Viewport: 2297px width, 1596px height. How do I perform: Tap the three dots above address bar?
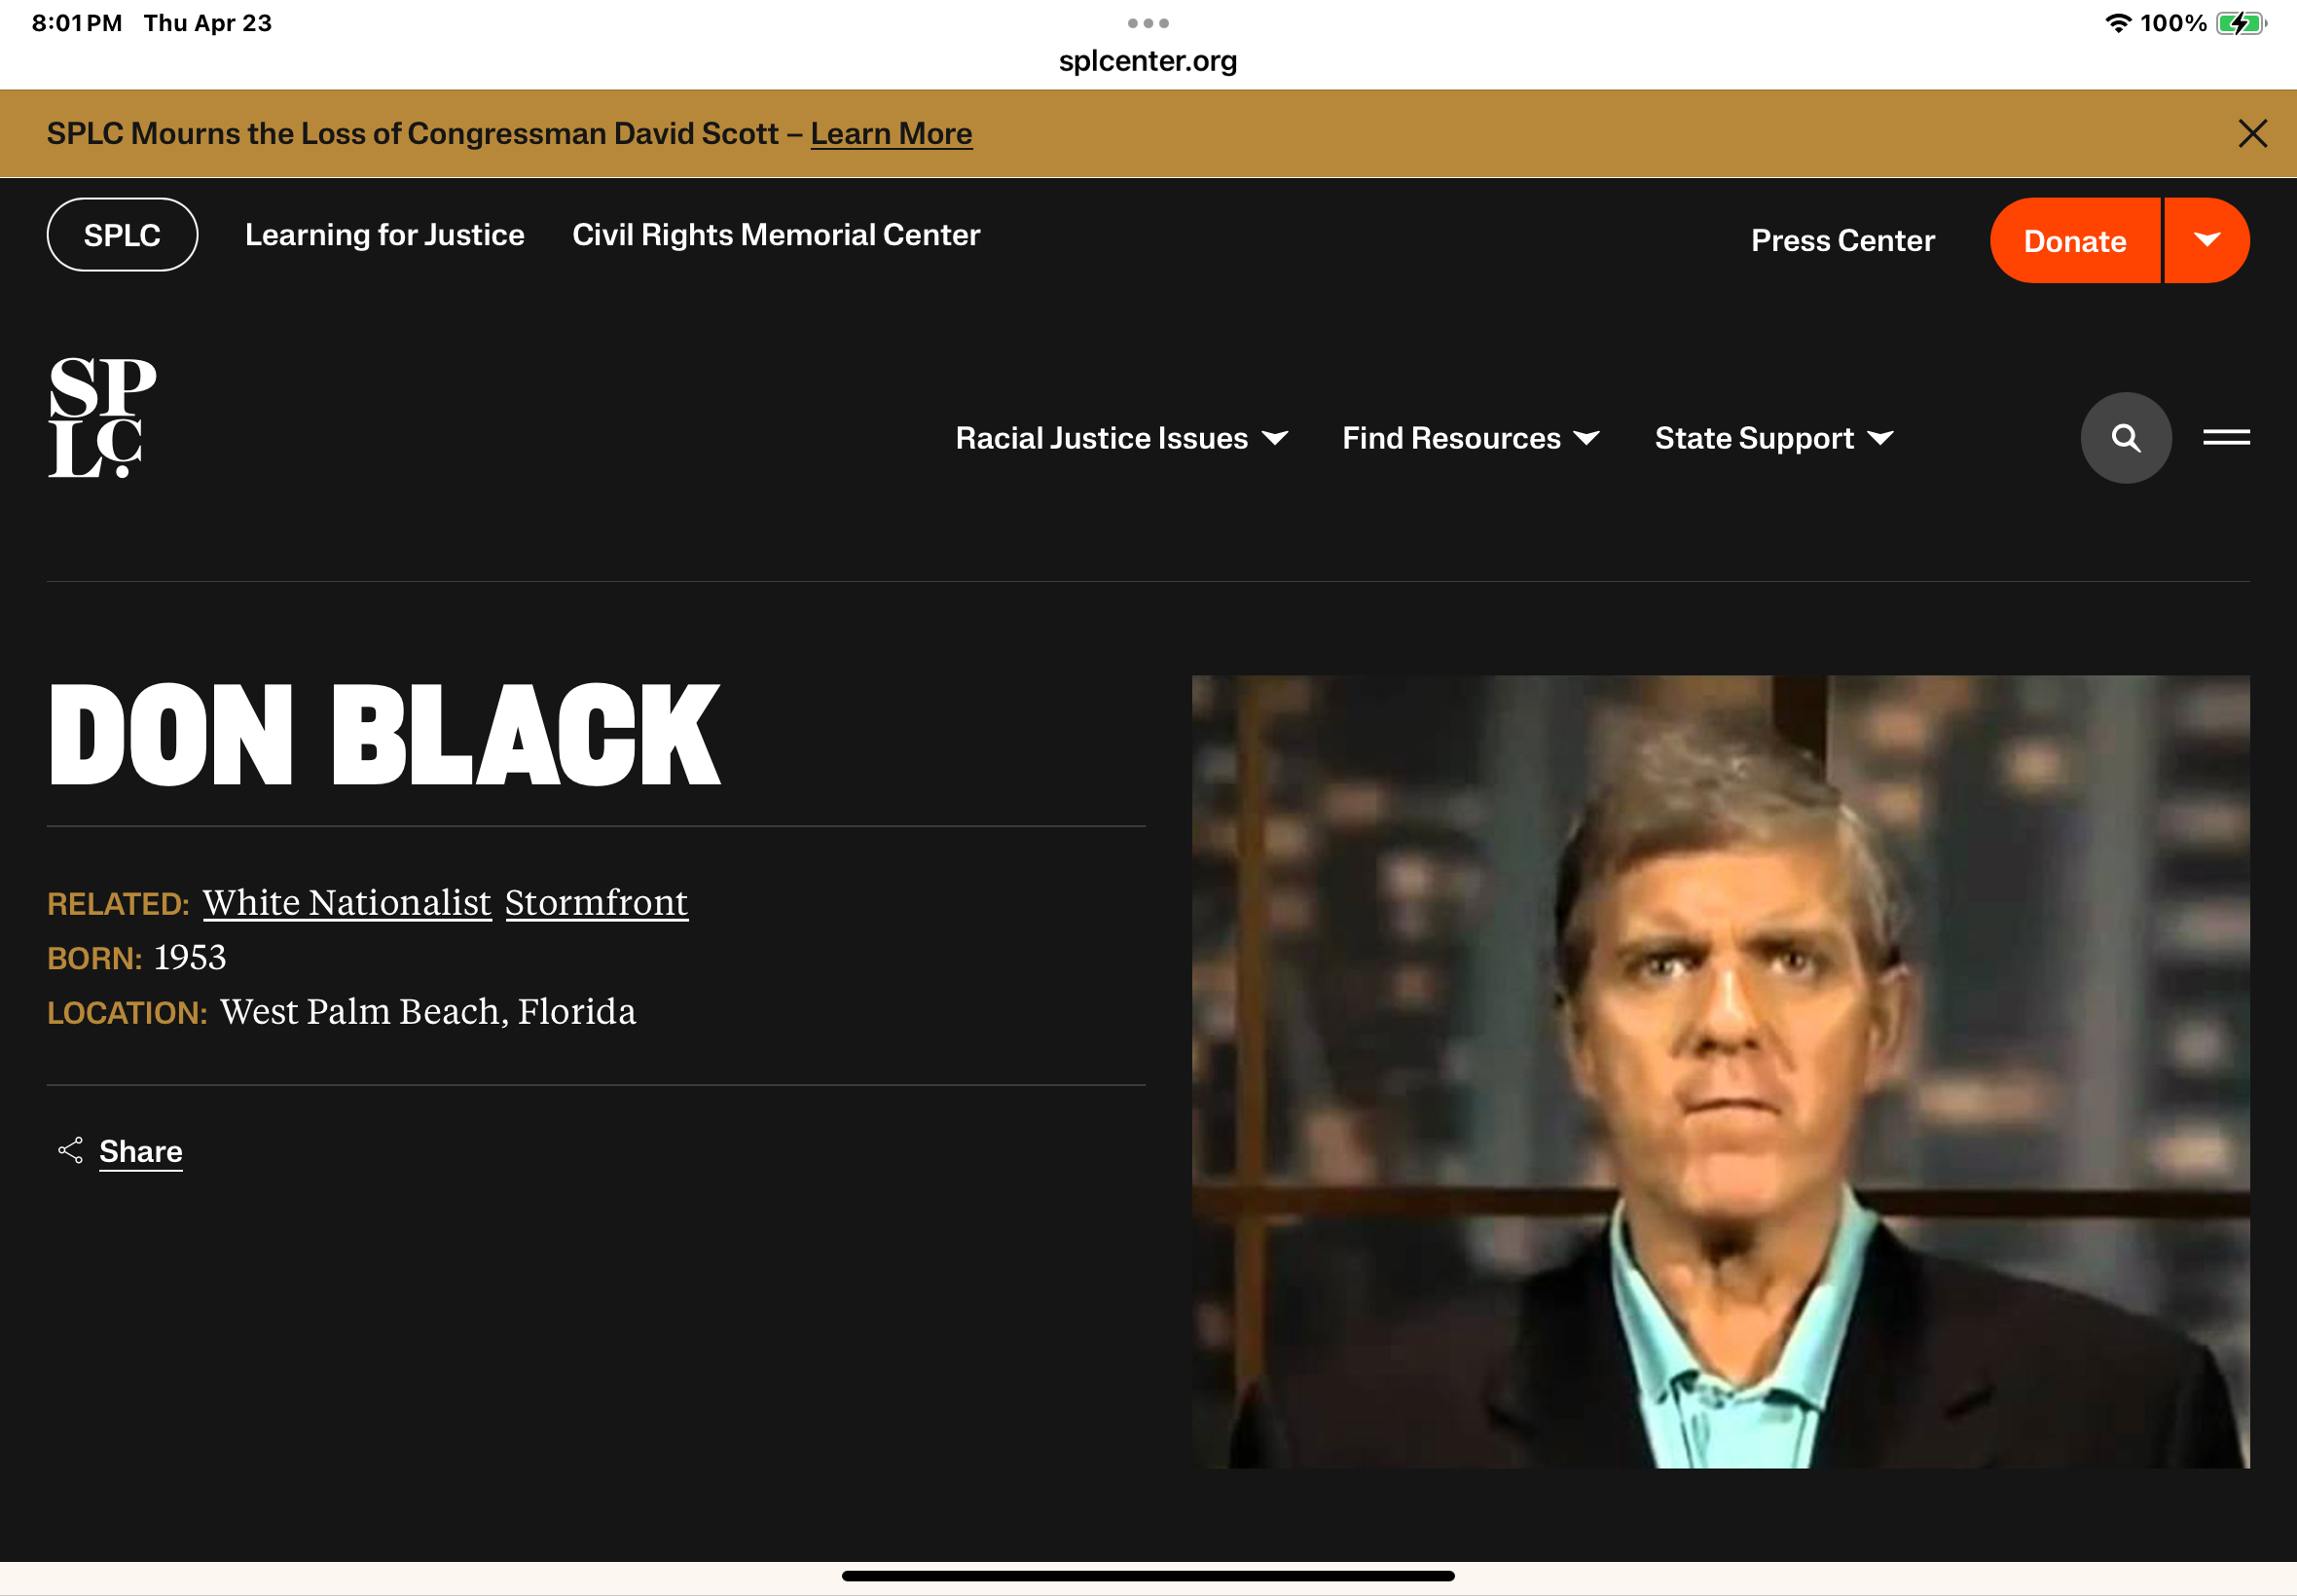tap(1147, 23)
